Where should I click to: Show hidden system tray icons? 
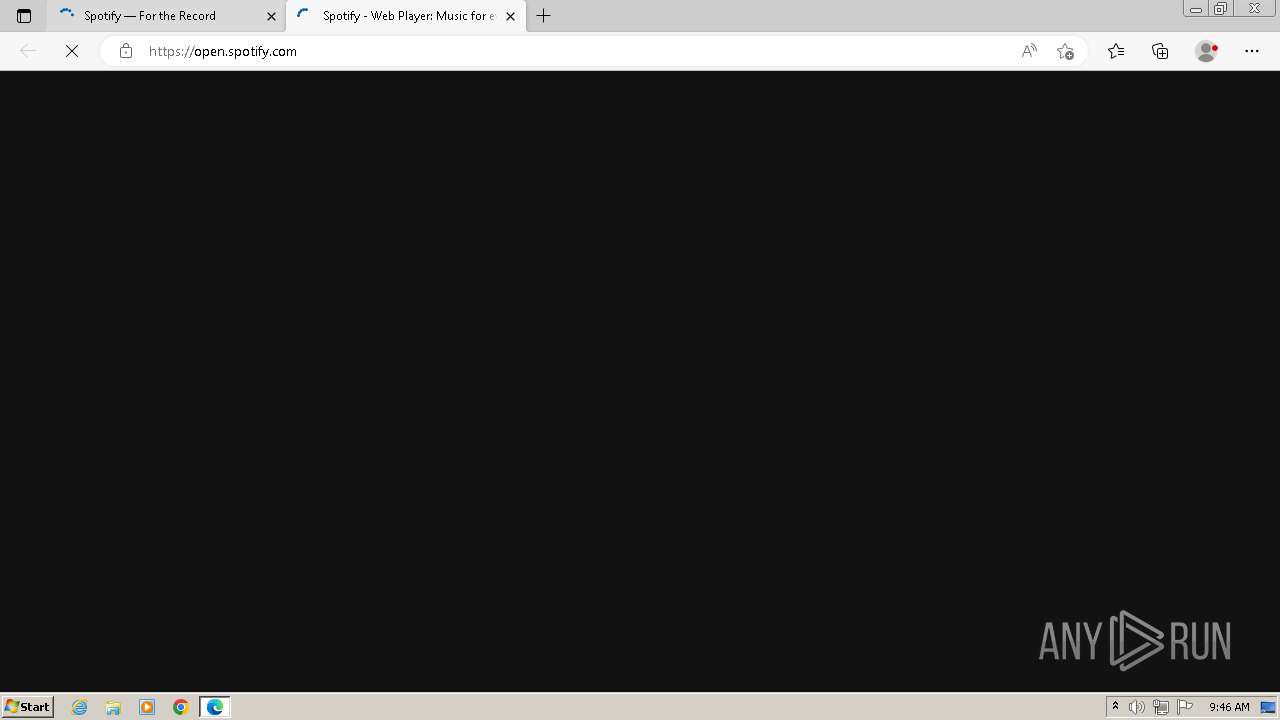[1115, 707]
